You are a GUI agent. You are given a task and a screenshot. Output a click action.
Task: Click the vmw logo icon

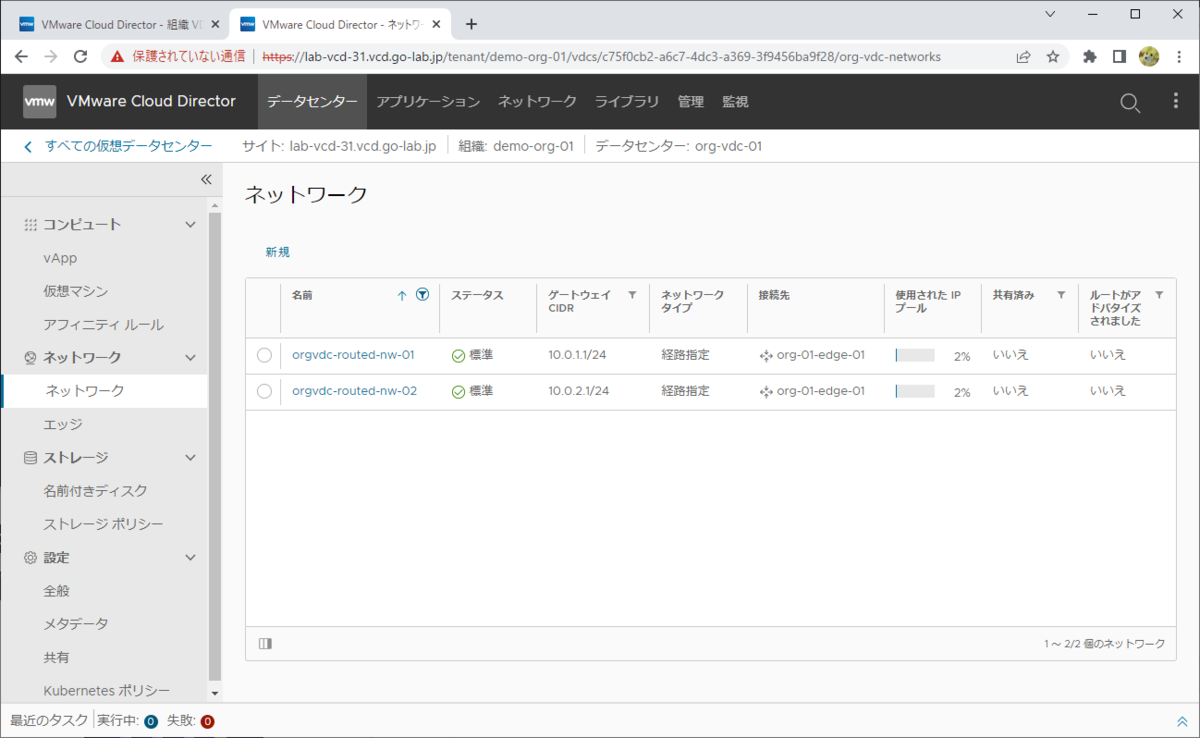tap(40, 101)
